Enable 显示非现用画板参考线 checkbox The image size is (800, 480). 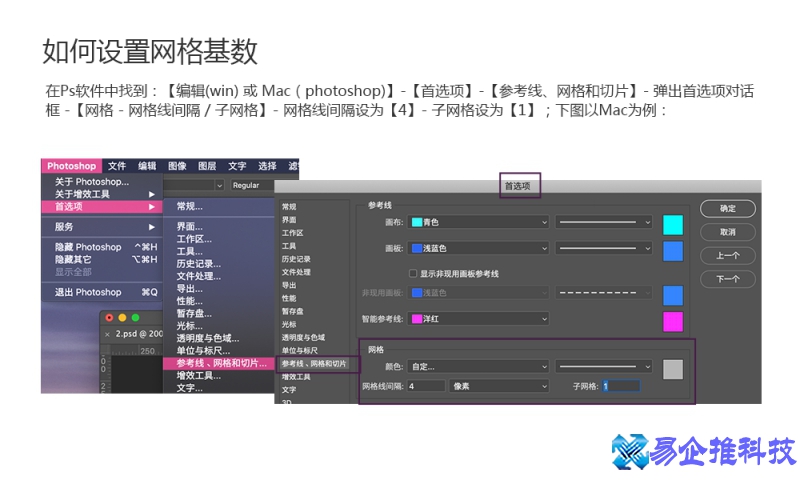(x=413, y=273)
